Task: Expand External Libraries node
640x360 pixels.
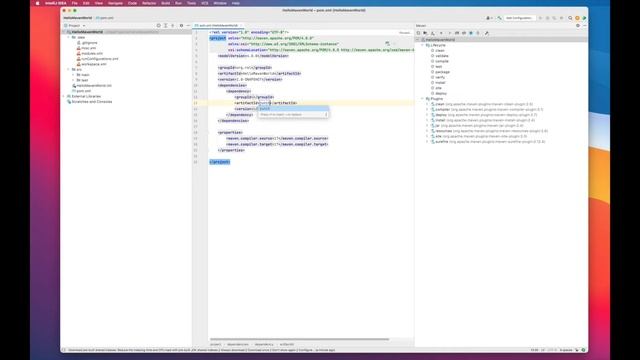Action: tap(64, 96)
